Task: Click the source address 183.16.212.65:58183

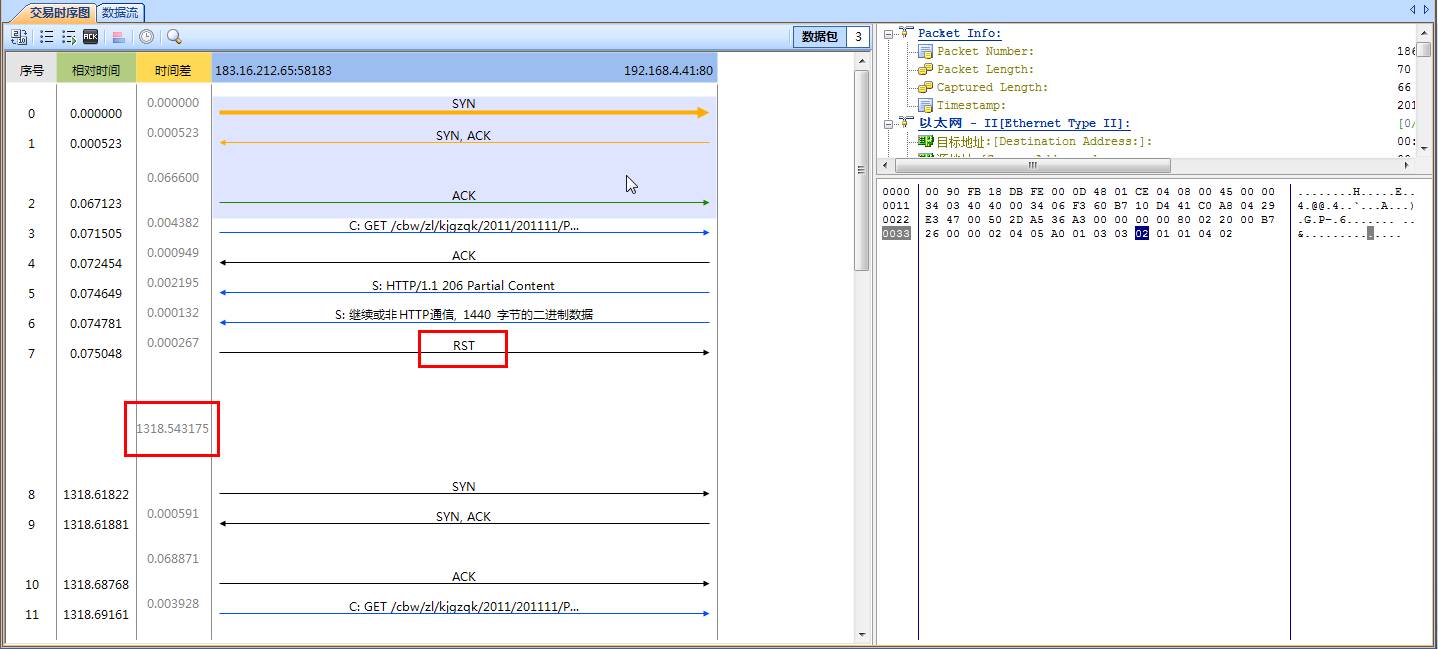Action: (x=273, y=71)
